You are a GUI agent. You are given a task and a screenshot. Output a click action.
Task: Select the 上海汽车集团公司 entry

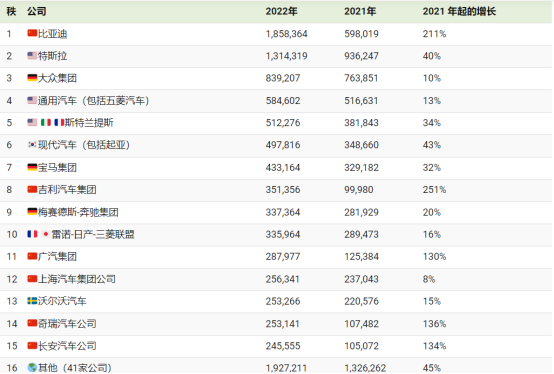77,279
